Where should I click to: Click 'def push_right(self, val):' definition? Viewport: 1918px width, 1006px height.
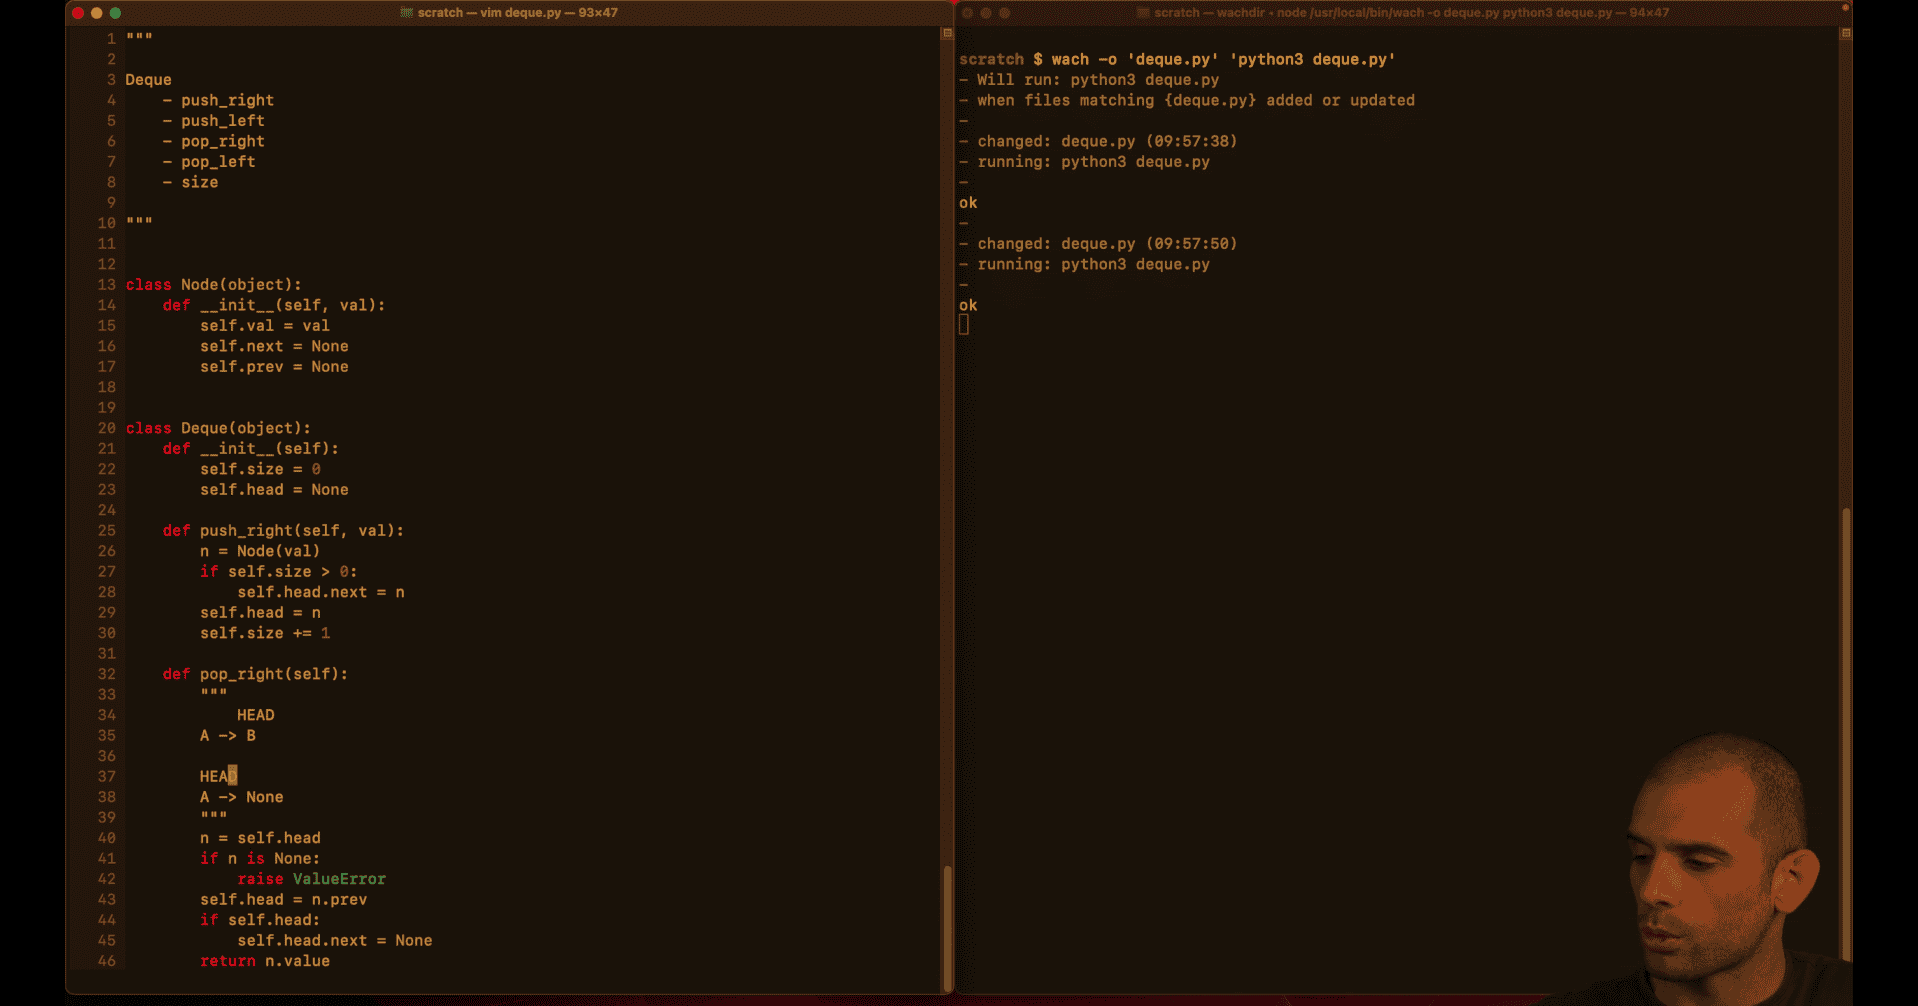pos(283,531)
